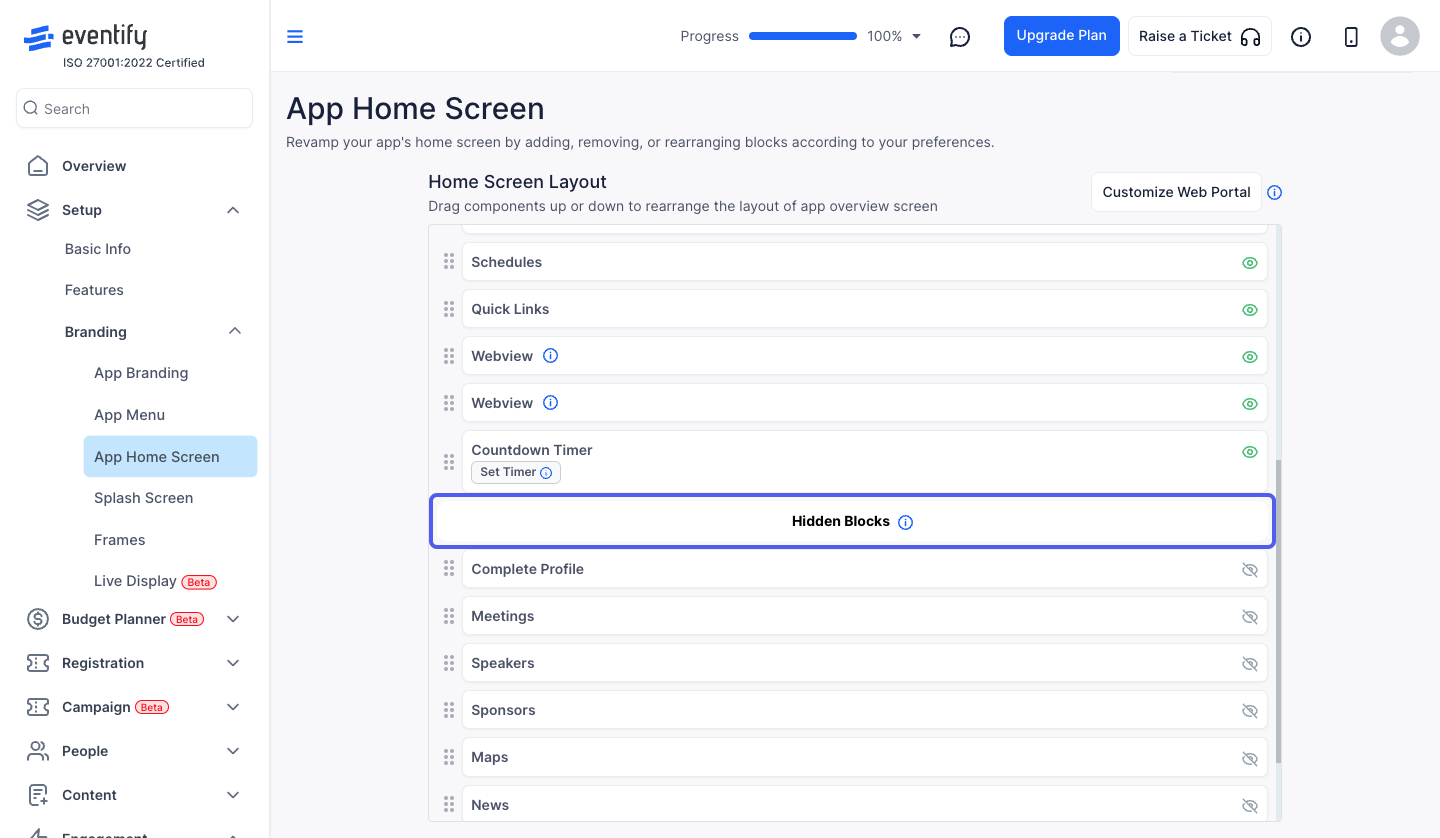Click the People icon in sidebar
Viewport: 1440px width, 838px height.
(x=38, y=751)
